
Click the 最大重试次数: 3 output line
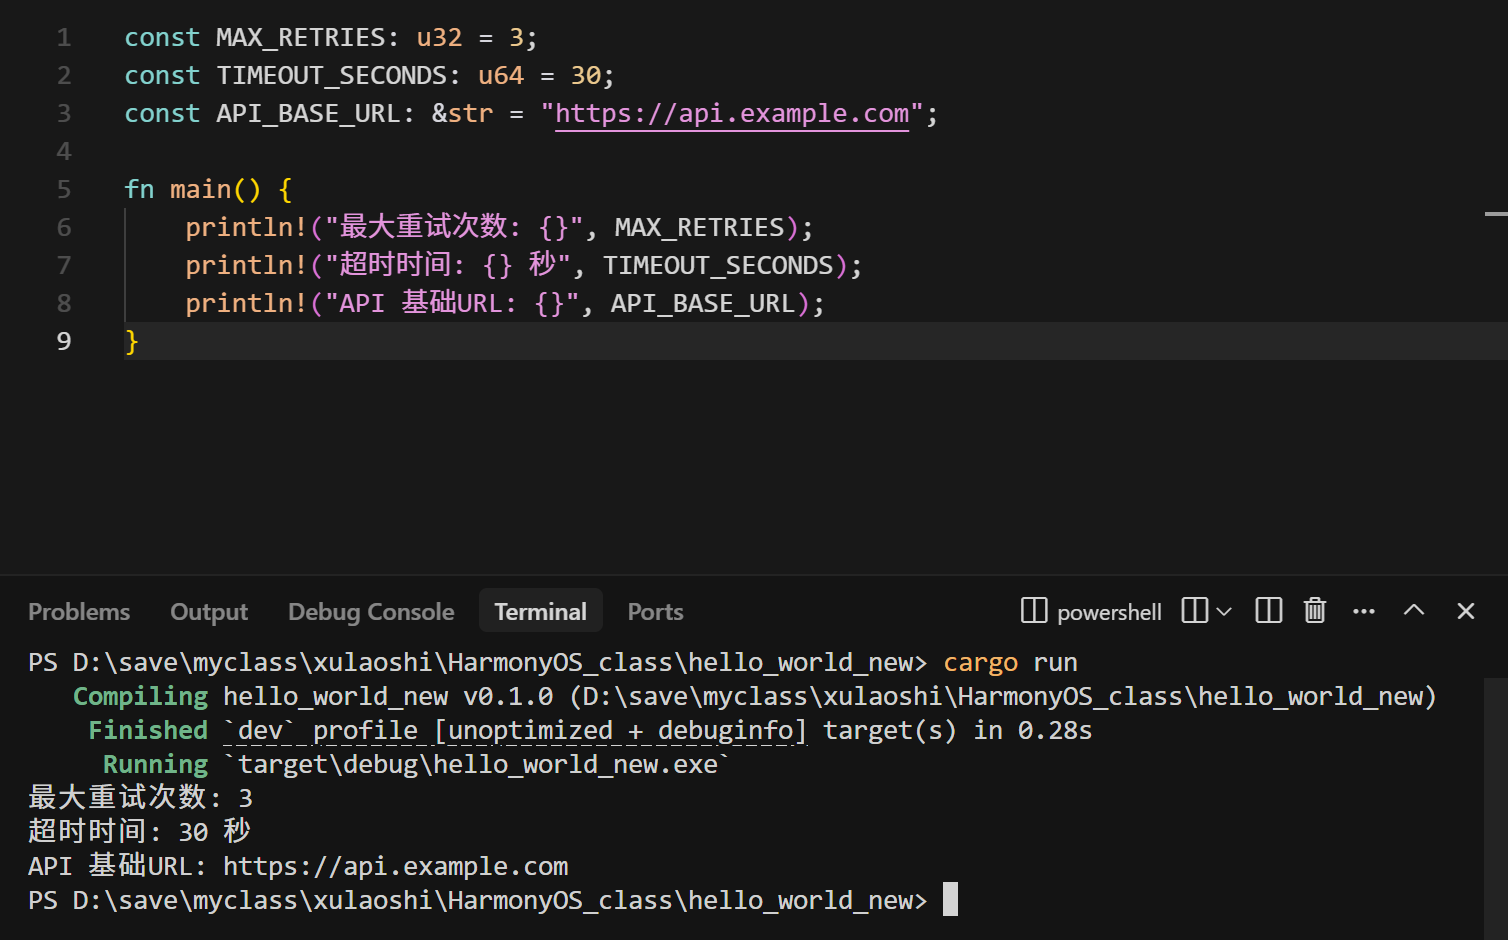[x=140, y=798]
